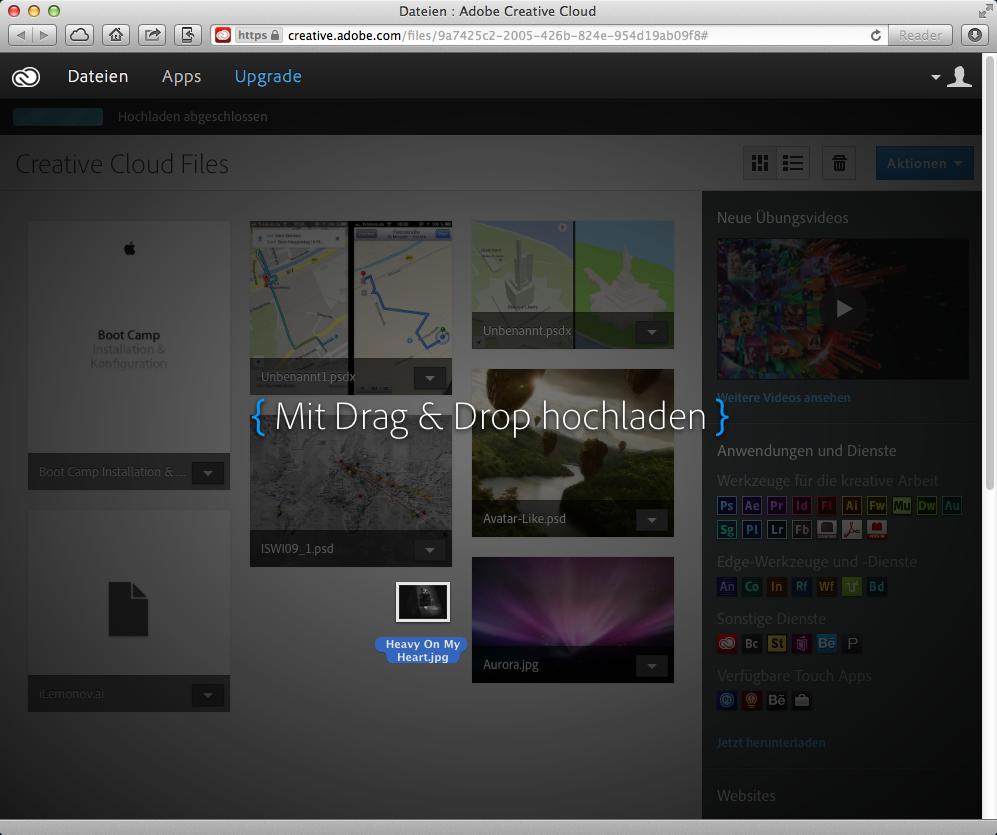Open the Edge Animate (An) icon

727,586
